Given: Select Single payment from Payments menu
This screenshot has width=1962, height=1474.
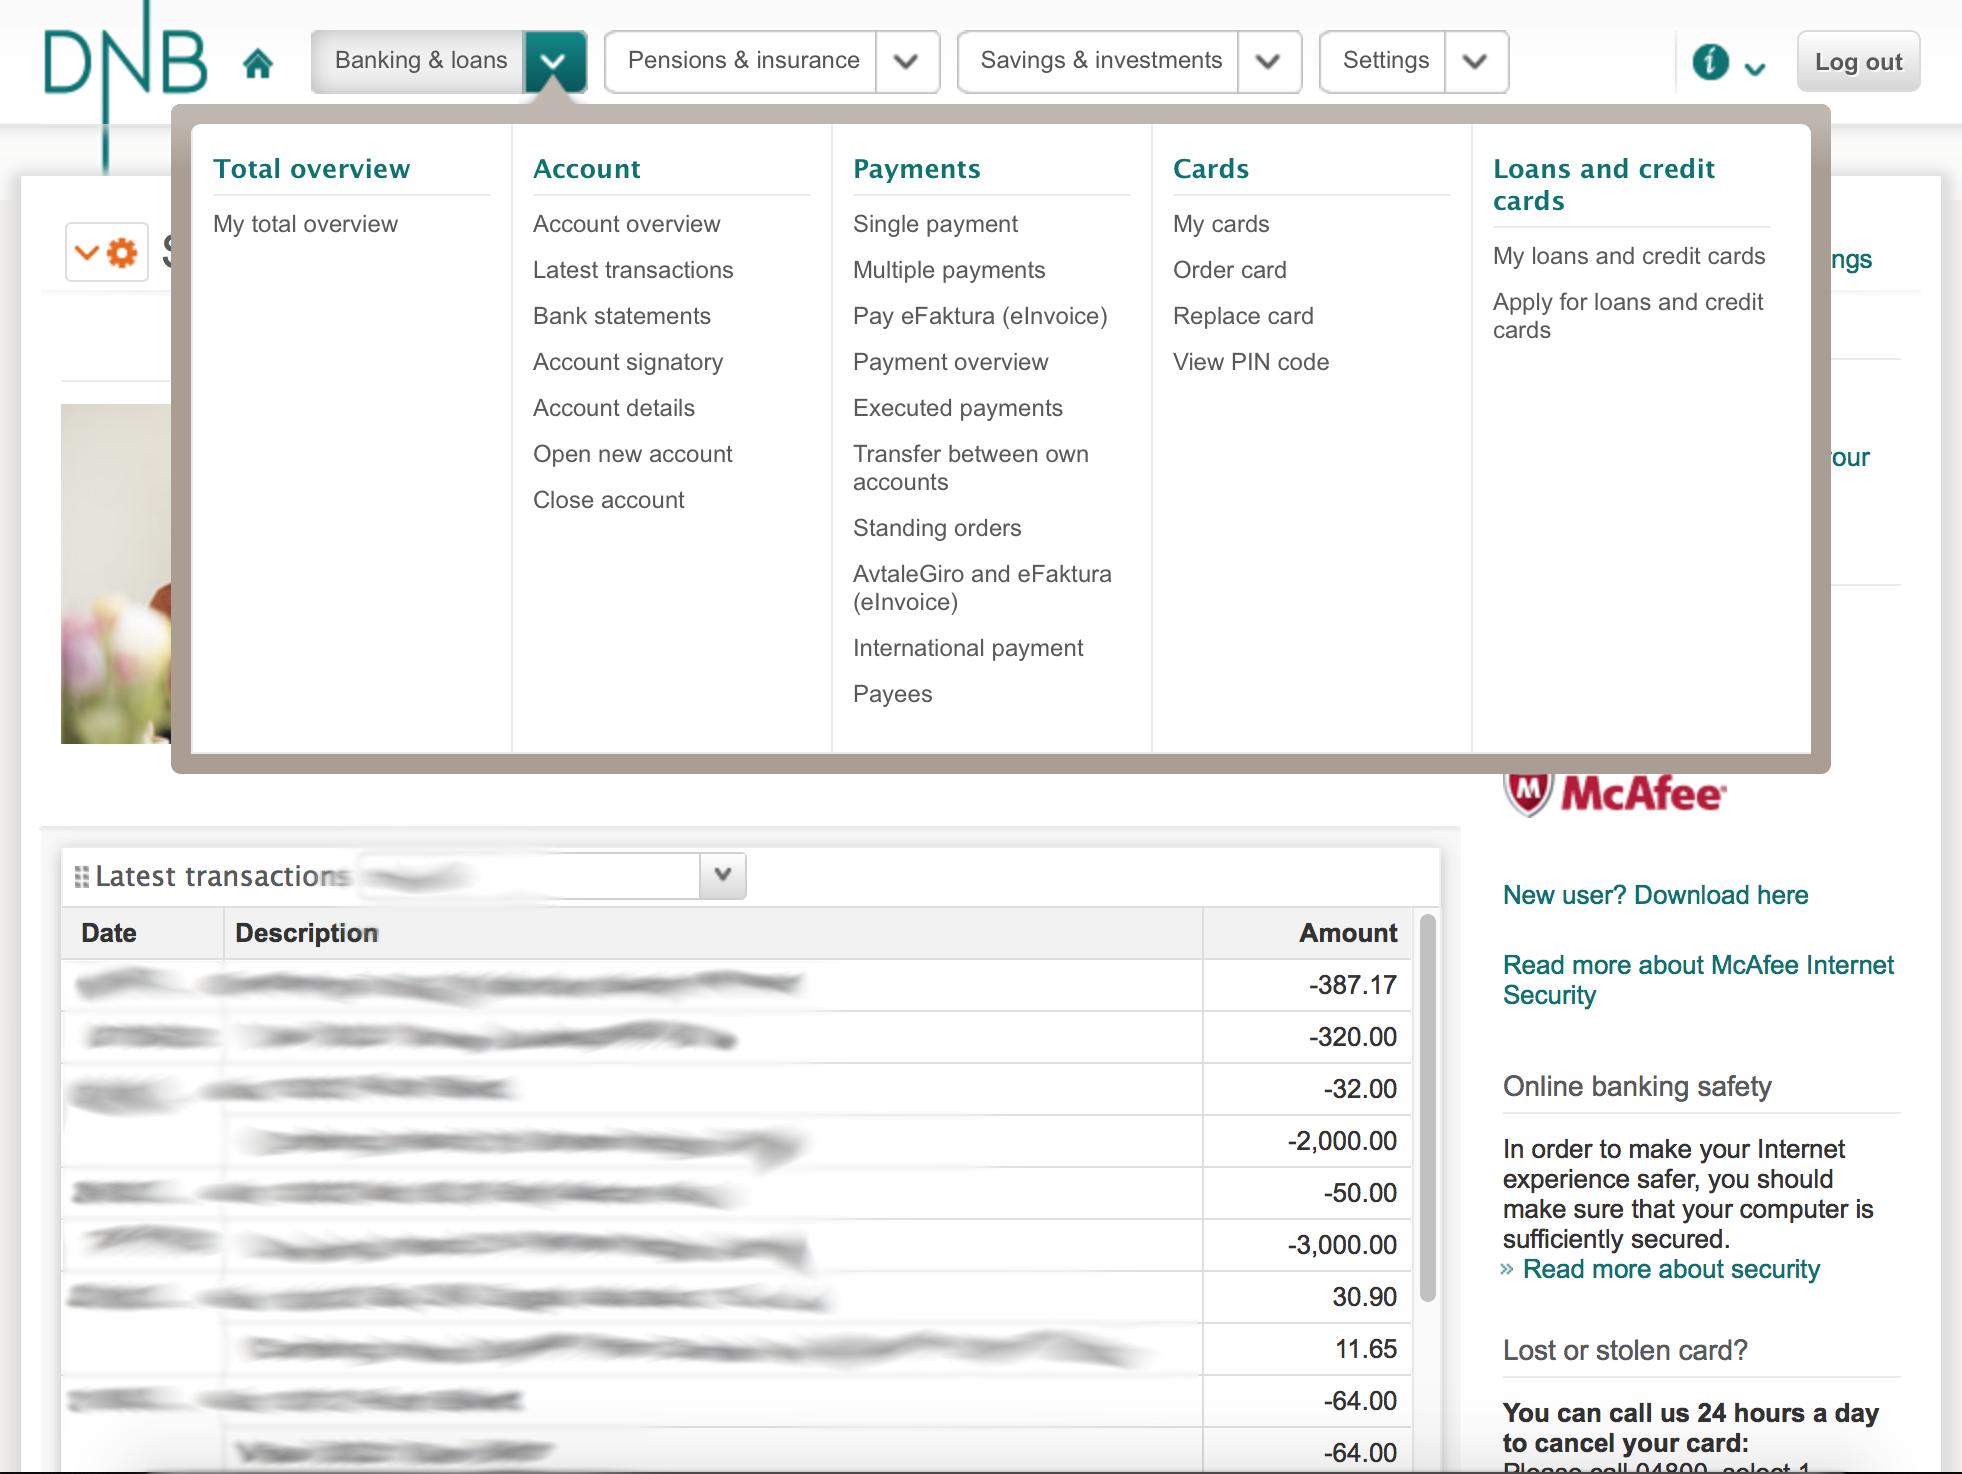Looking at the screenshot, I should click(934, 224).
